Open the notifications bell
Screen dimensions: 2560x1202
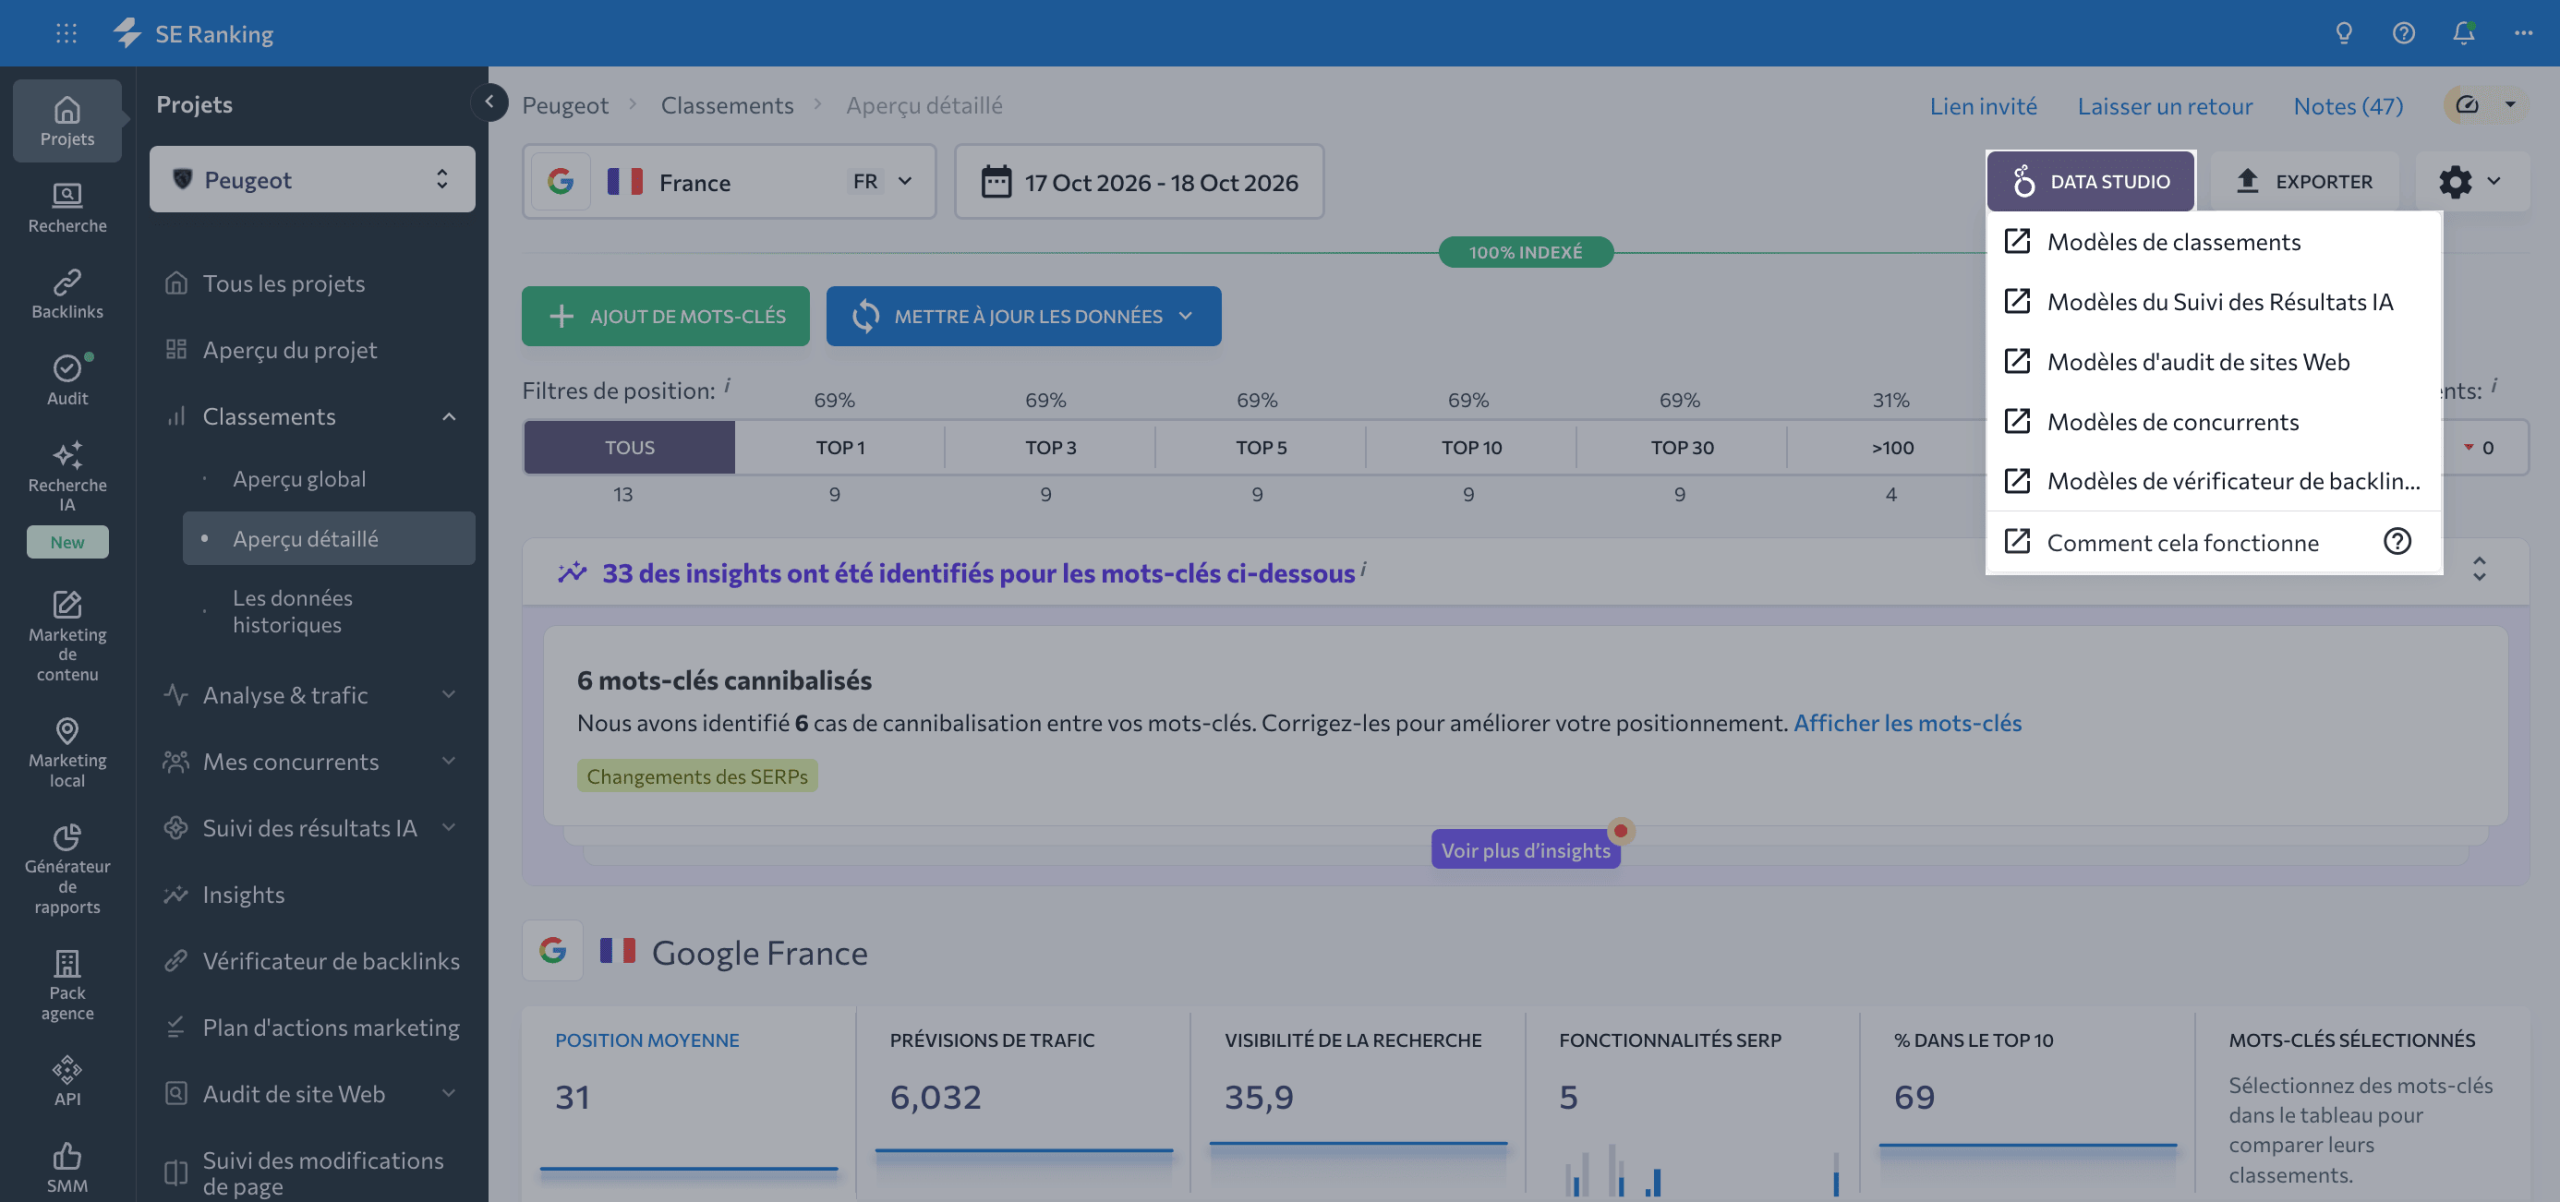[2463, 33]
